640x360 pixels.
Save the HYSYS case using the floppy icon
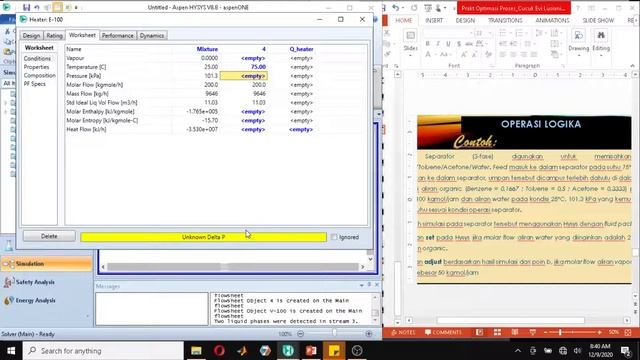tap(27, 7)
